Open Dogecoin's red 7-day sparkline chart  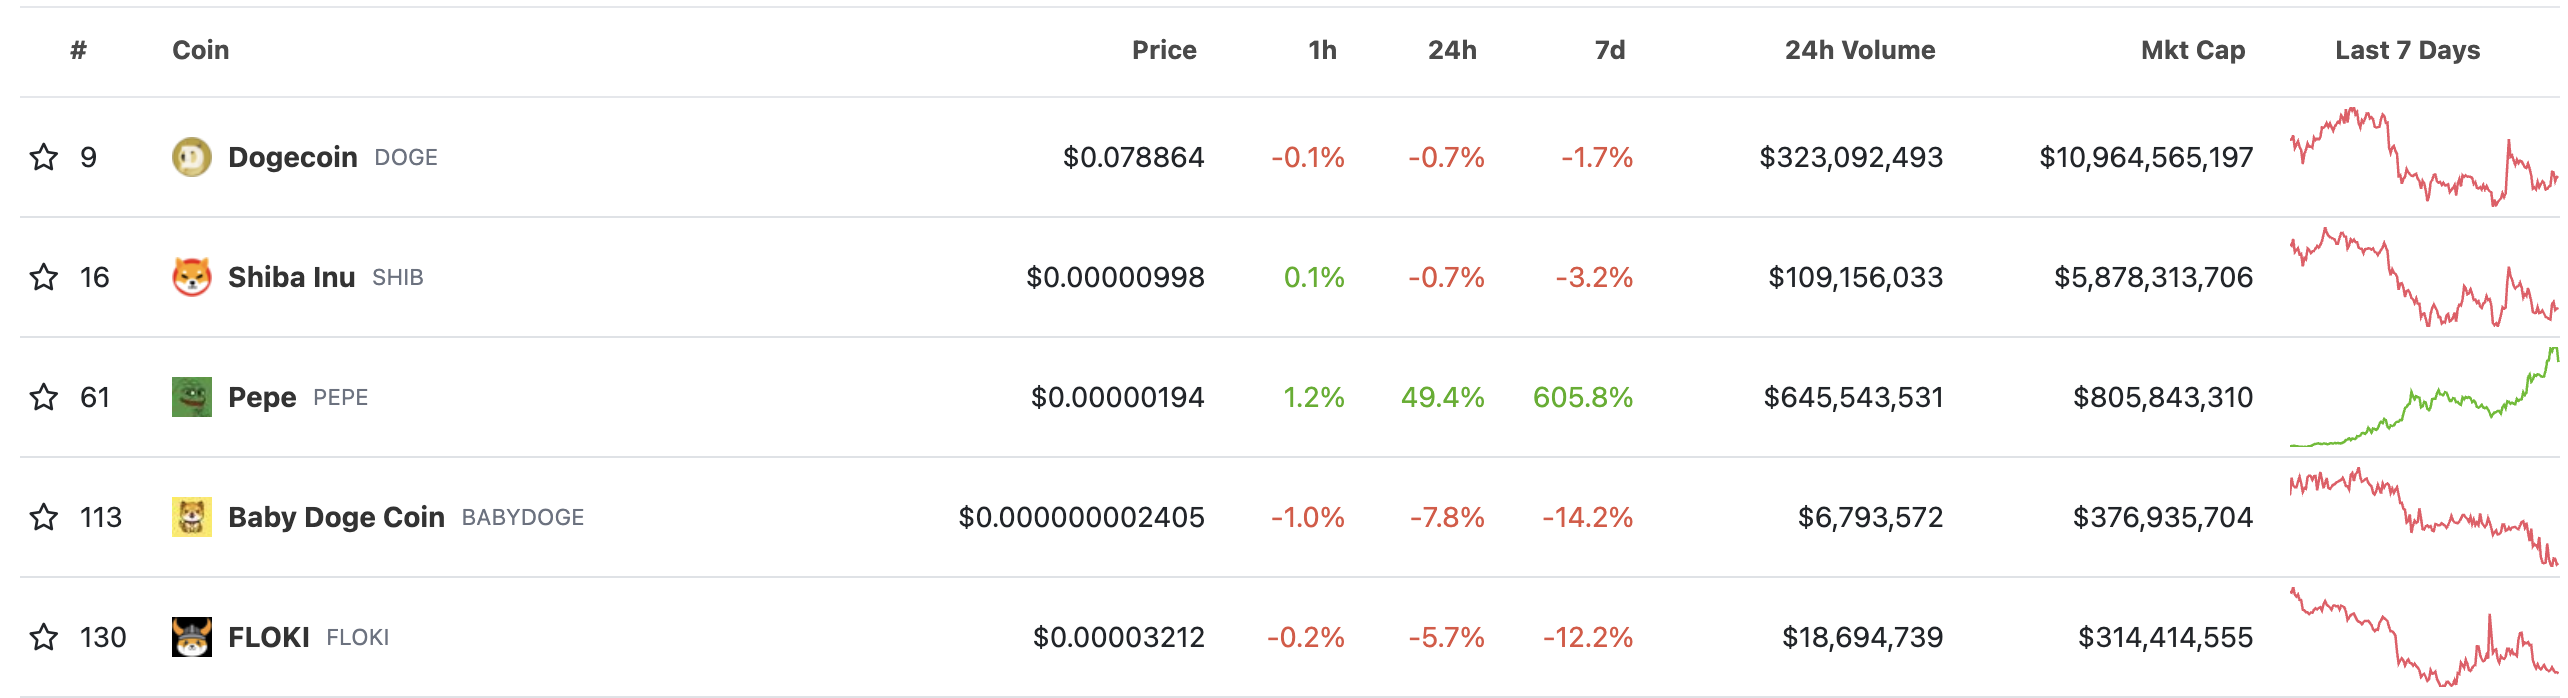click(2424, 157)
